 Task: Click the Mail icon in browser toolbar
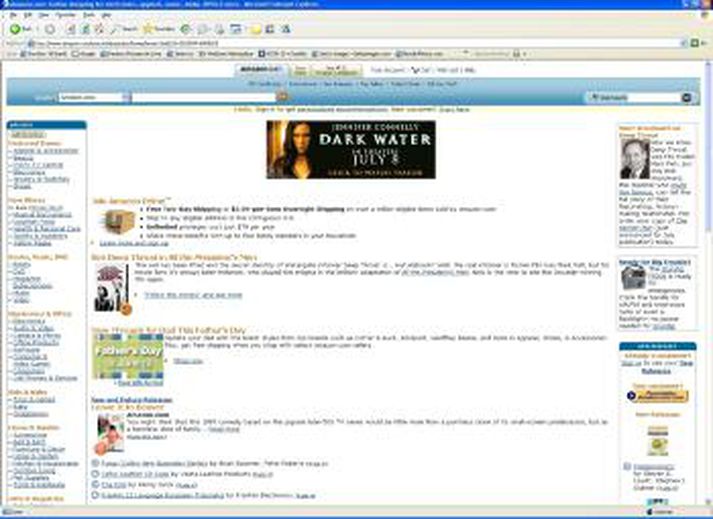[x=203, y=29]
